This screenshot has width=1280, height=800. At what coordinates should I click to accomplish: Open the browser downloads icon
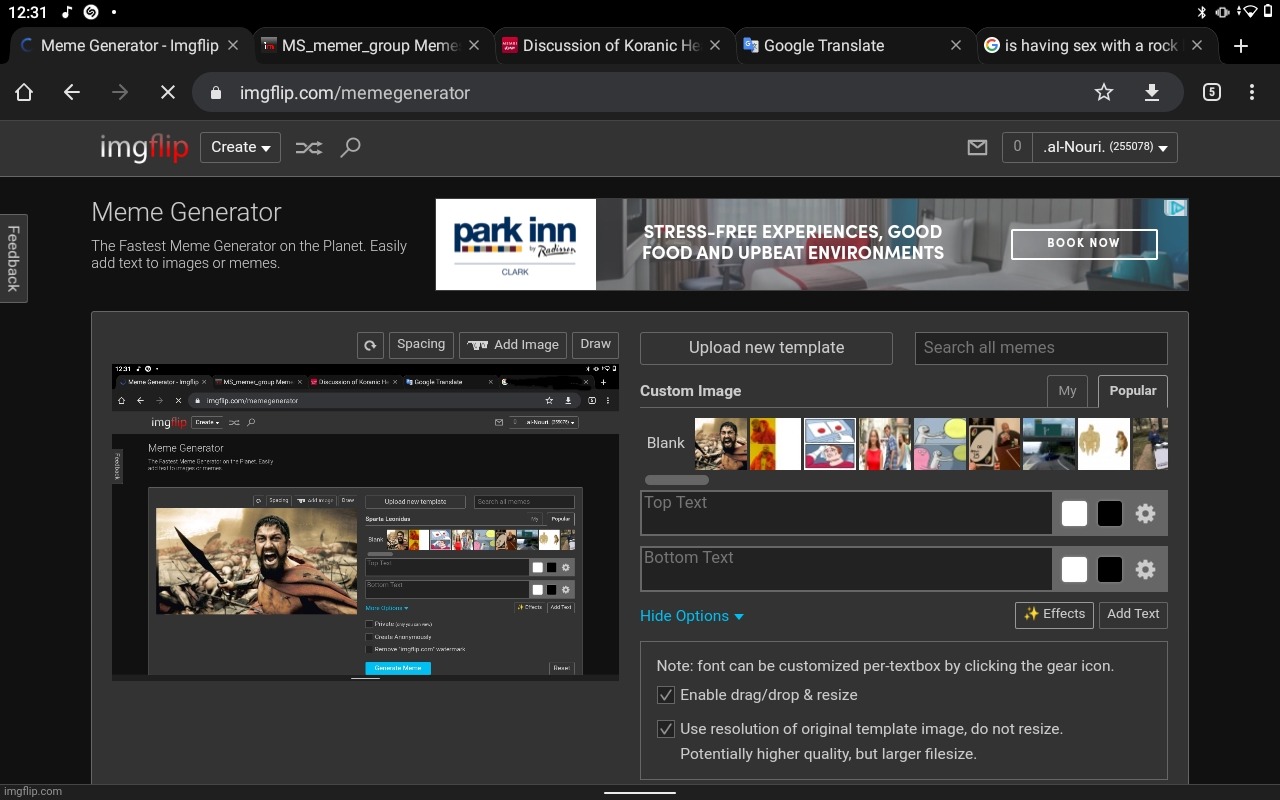(x=1152, y=93)
